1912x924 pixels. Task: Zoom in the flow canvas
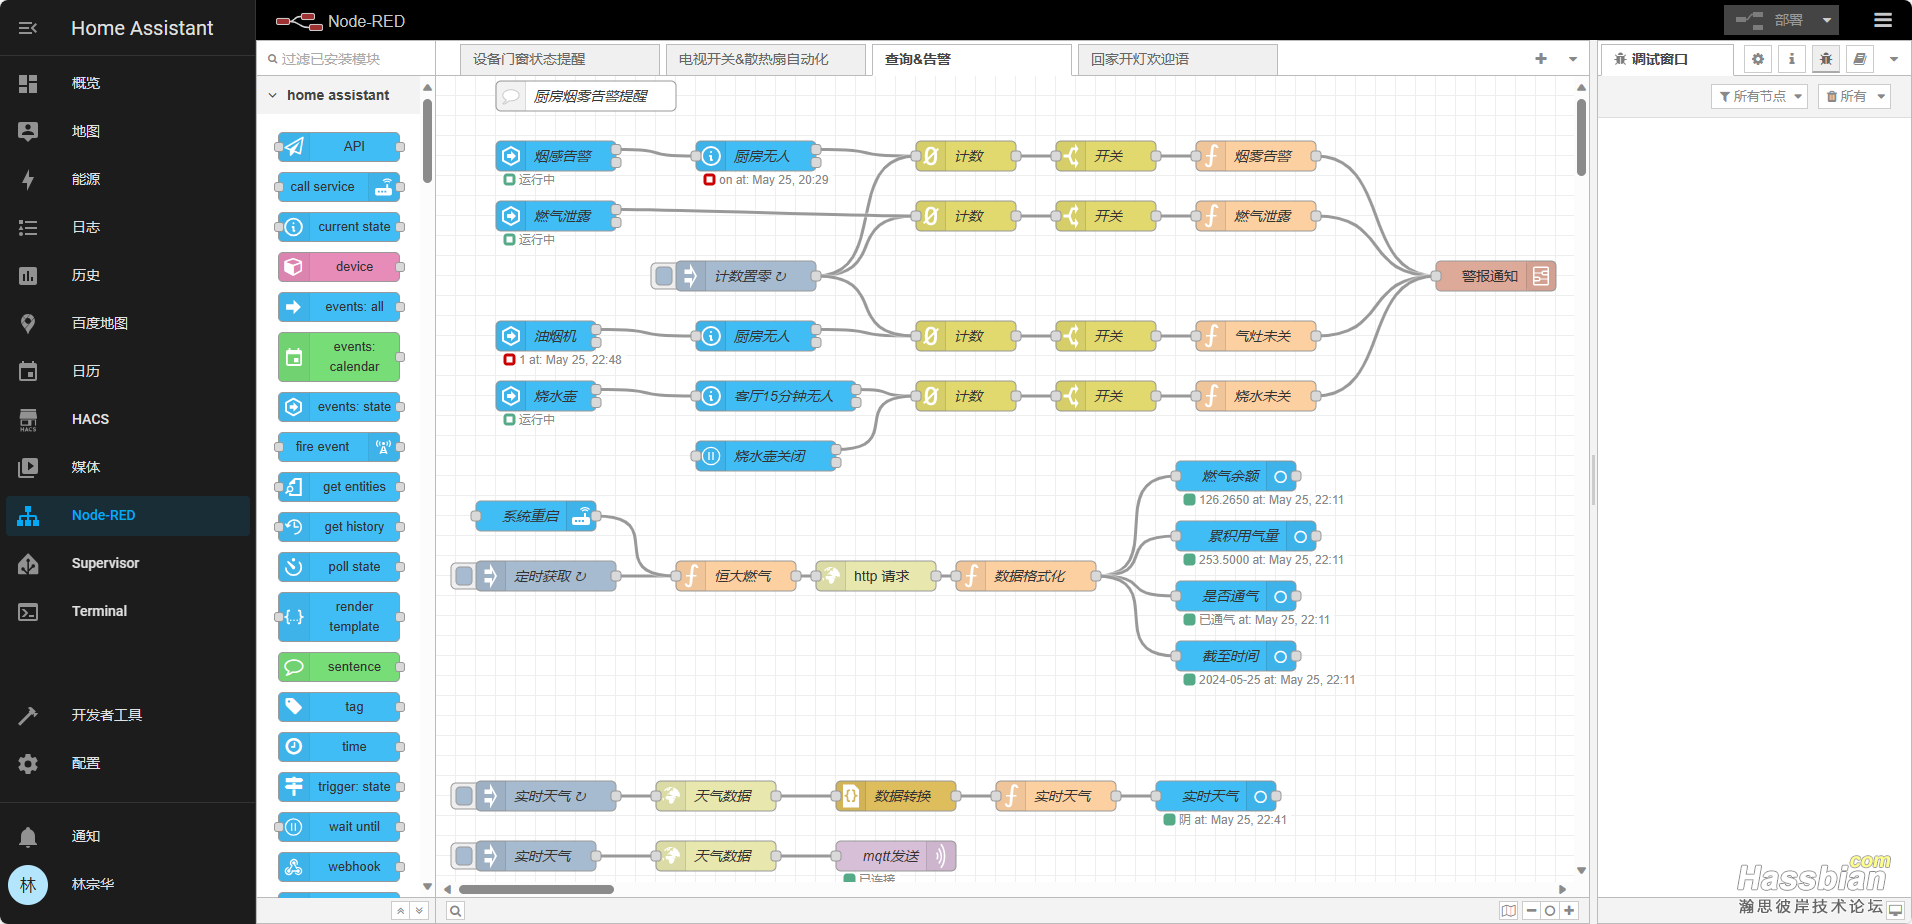pyautogui.click(x=1569, y=910)
